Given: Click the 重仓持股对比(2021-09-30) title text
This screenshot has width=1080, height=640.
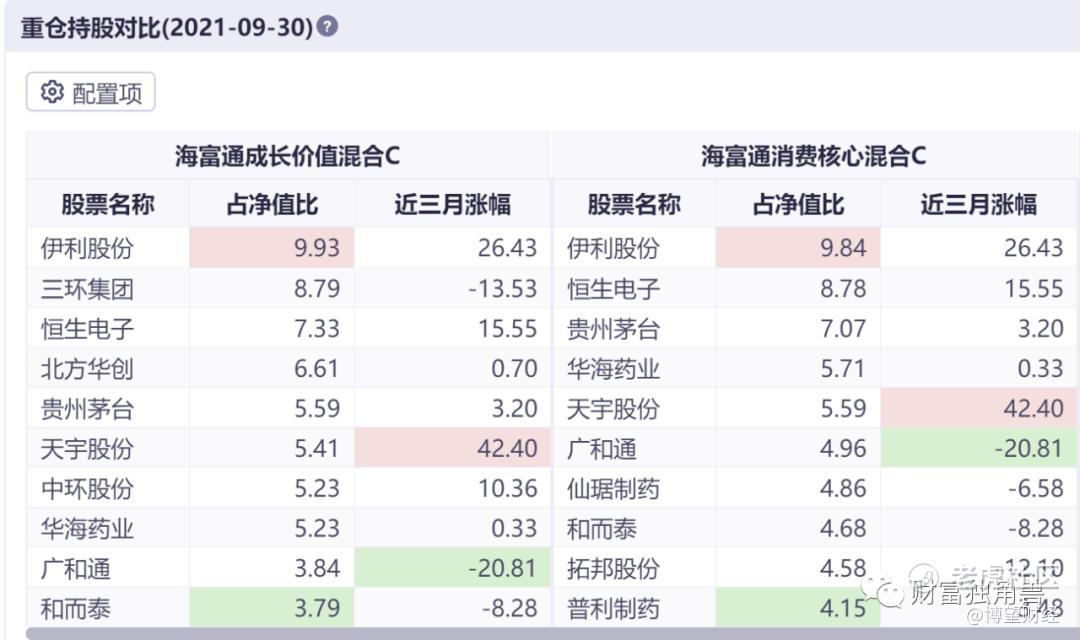Looking at the screenshot, I should [167, 26].
